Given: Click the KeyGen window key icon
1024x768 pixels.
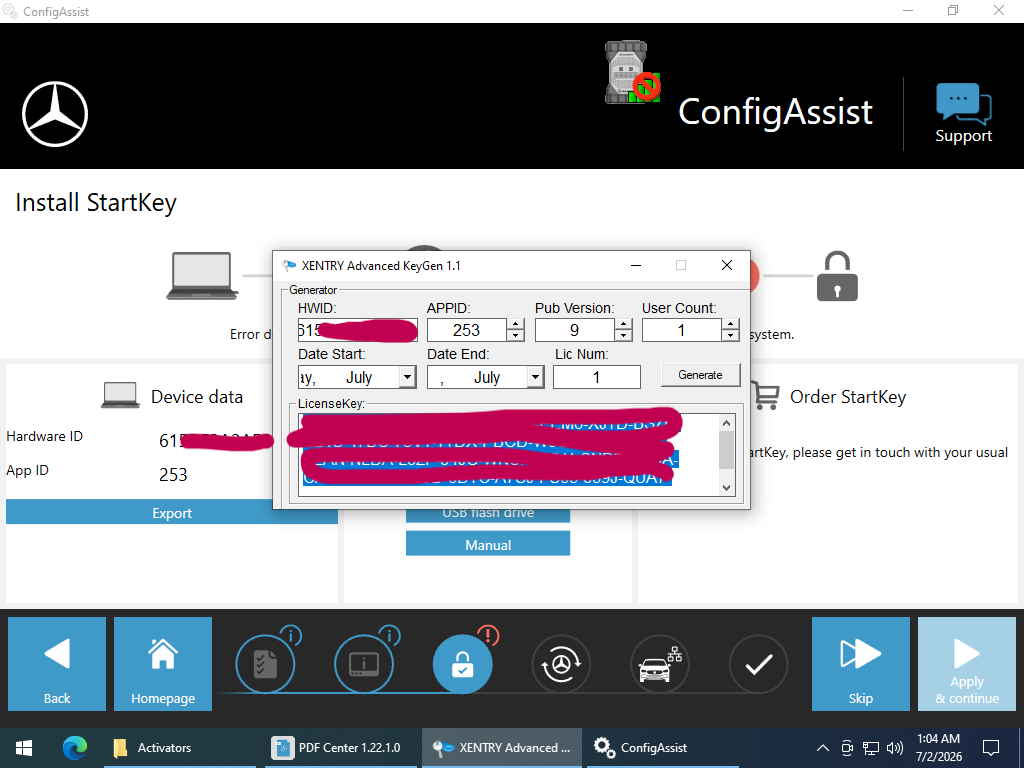Looking at the screenshot, I should (289, 265).
